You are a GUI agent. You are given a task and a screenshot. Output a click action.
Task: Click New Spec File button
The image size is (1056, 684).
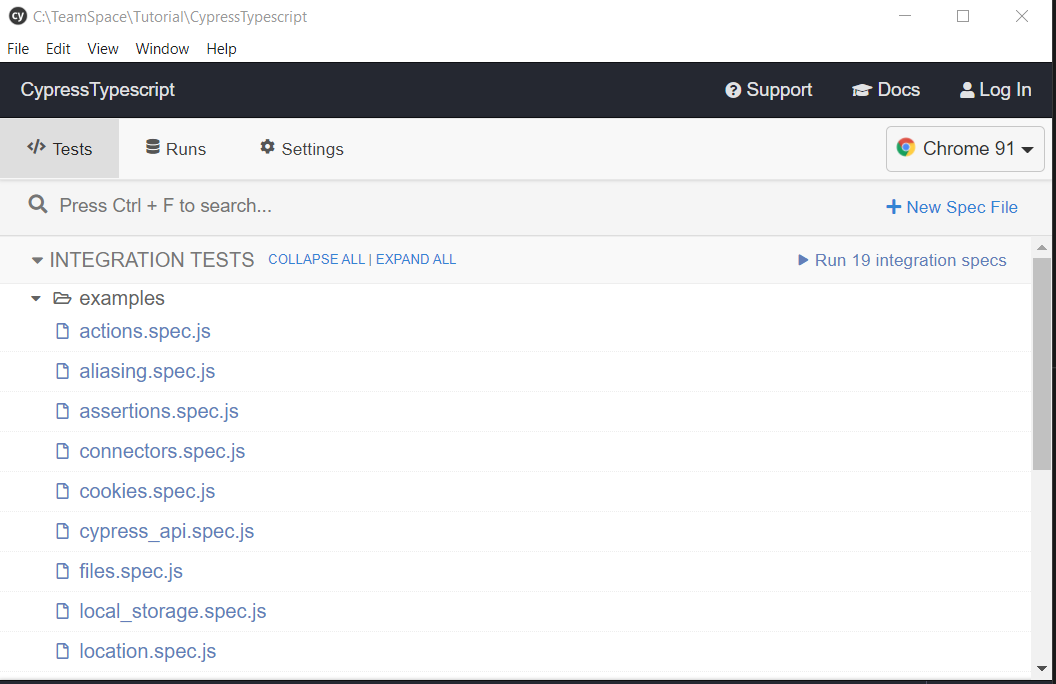(952, 207)
